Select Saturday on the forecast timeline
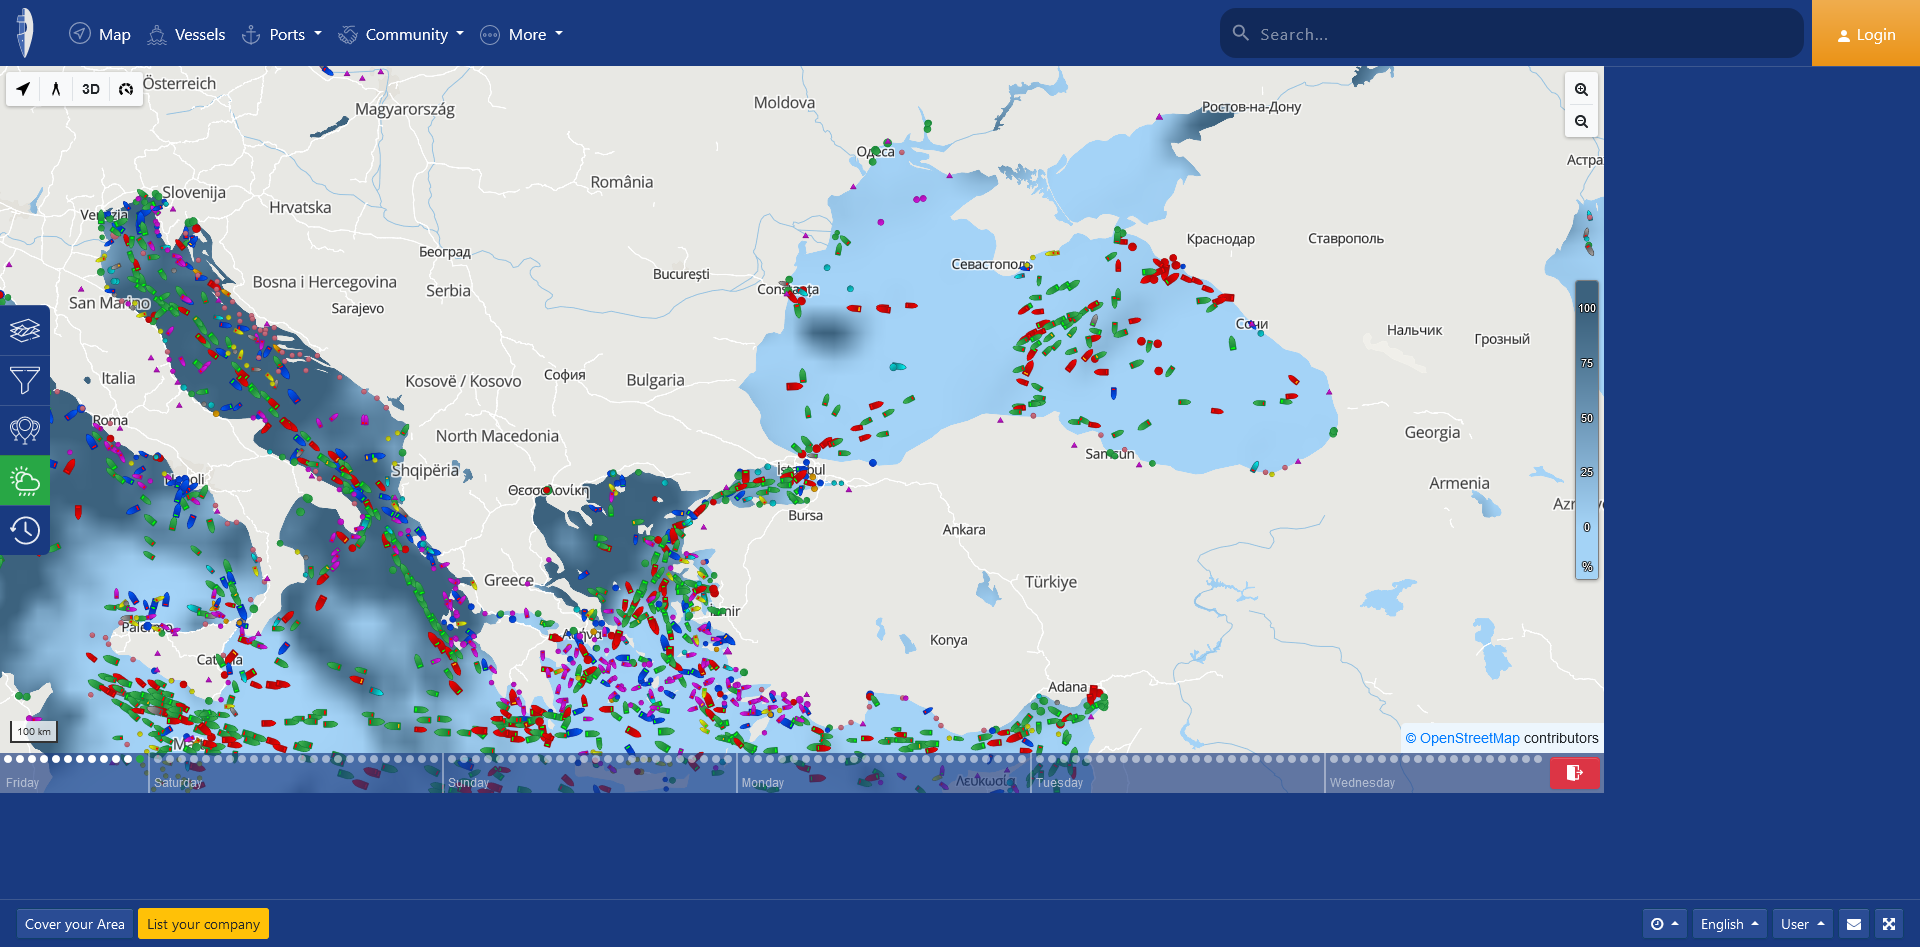 coord(178,783)
